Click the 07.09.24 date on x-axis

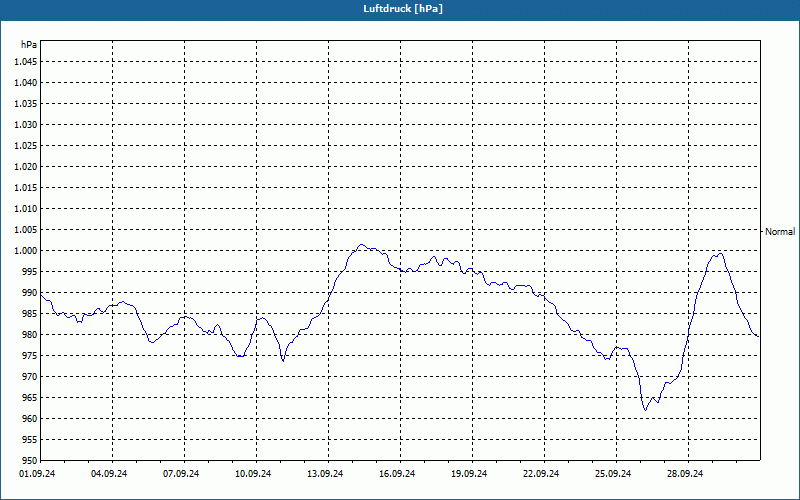click(x=181, y=473)
